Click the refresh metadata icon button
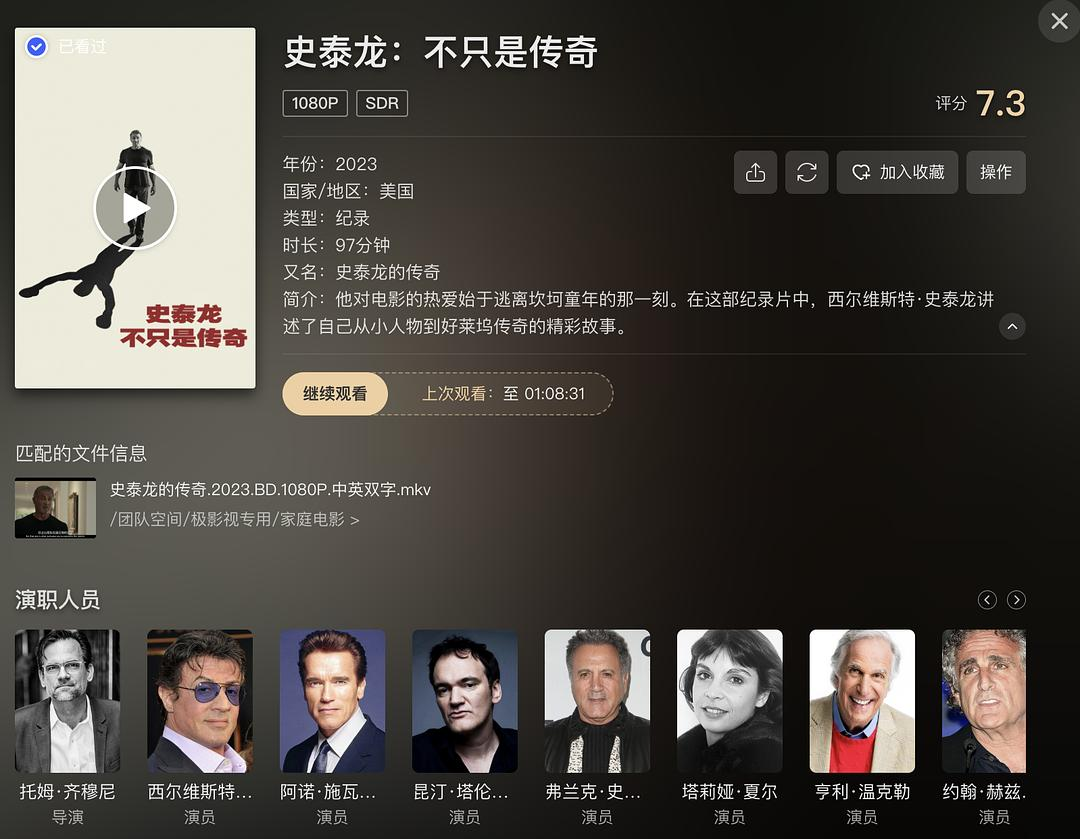1080x839 pixels. (x=807, y=172)
